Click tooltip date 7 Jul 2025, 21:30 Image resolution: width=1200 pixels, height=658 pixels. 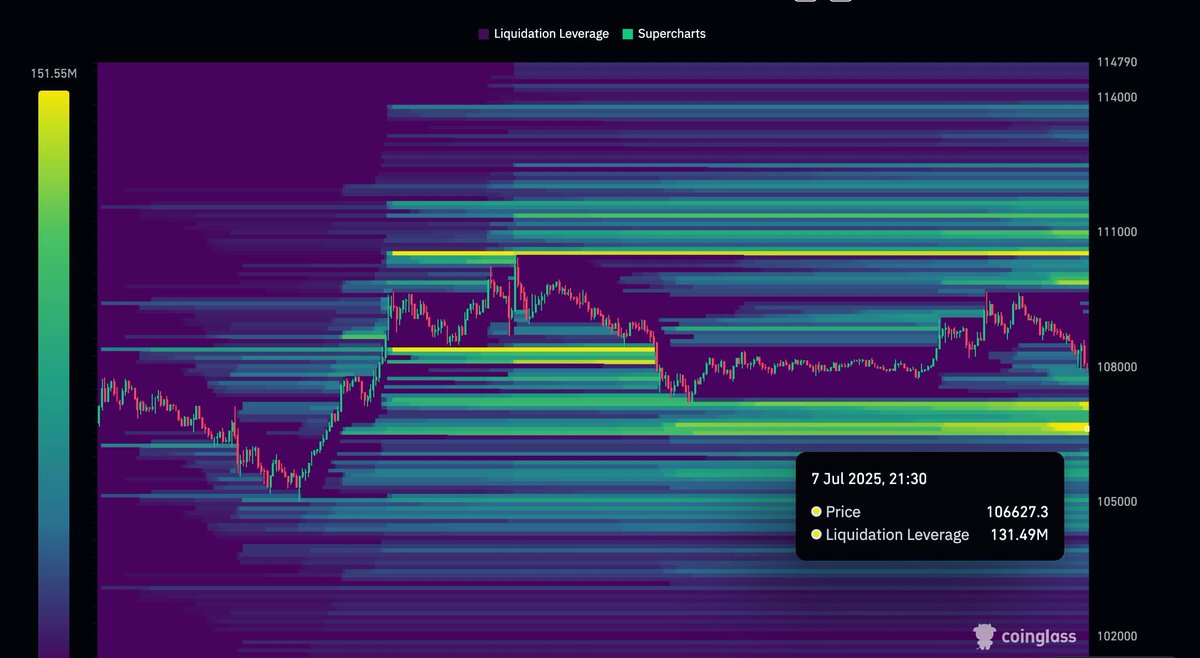(x=869, y=479)
